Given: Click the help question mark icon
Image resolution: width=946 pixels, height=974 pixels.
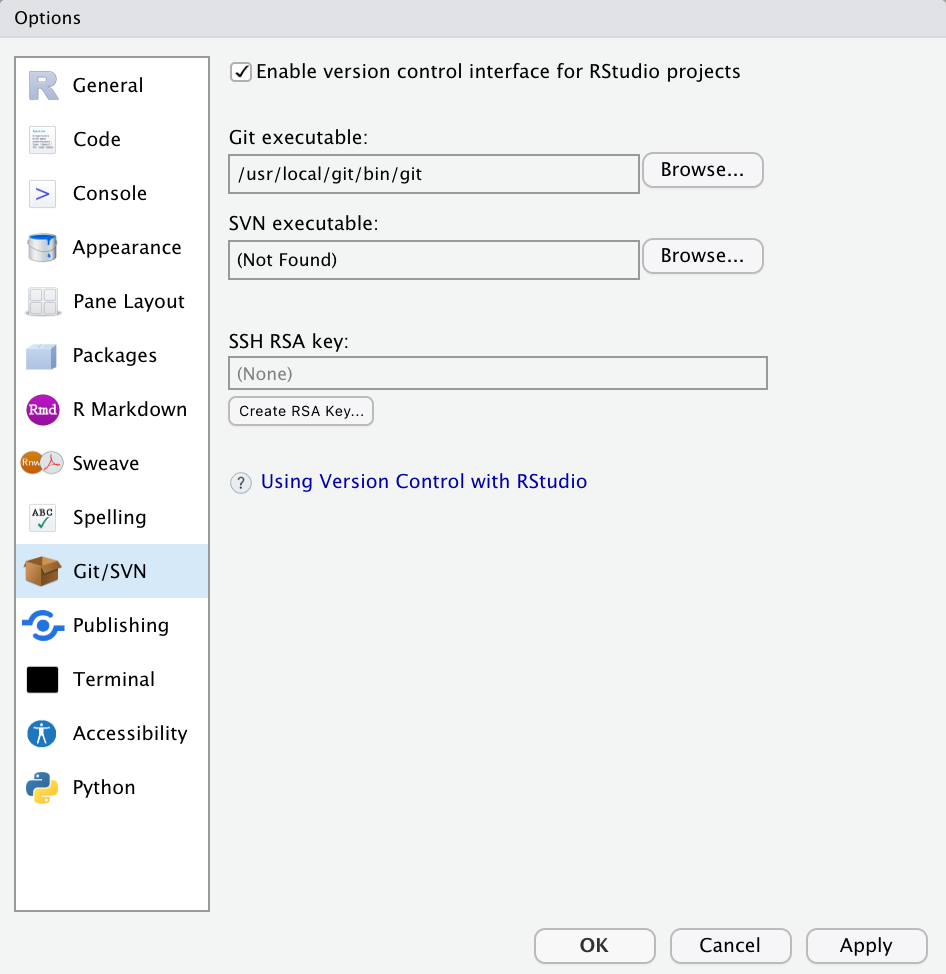Looking at the screenshot, I should (241, 483).
